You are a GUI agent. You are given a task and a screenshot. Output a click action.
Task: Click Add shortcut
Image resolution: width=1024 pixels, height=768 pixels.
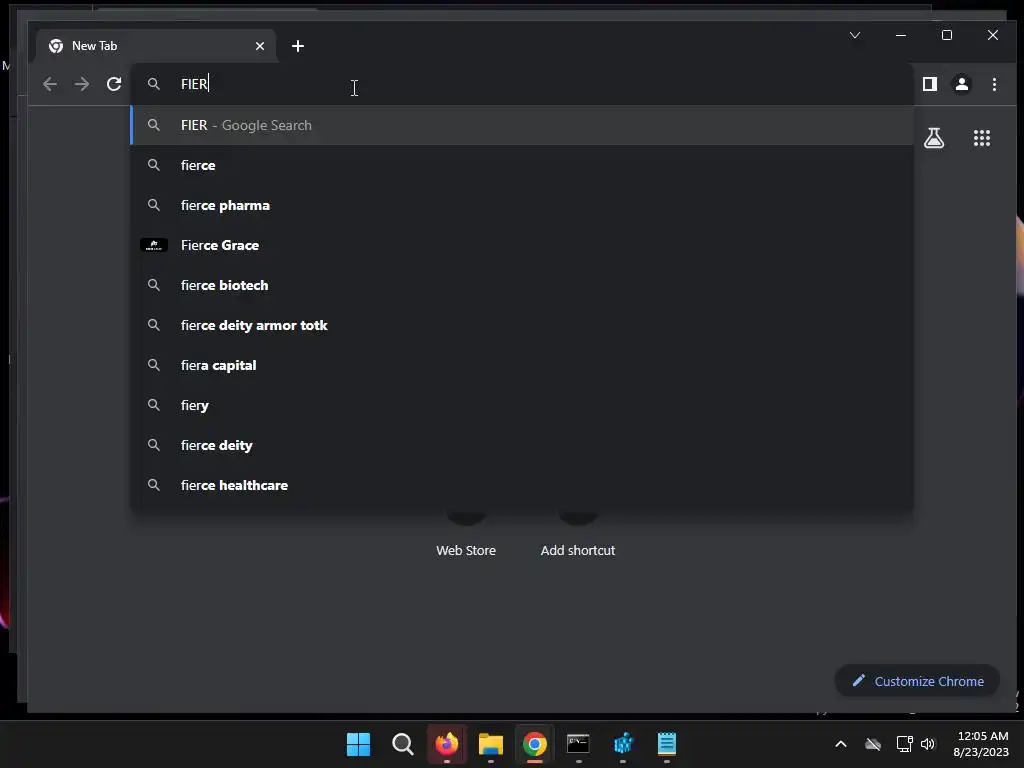click(x=578, y=551)
